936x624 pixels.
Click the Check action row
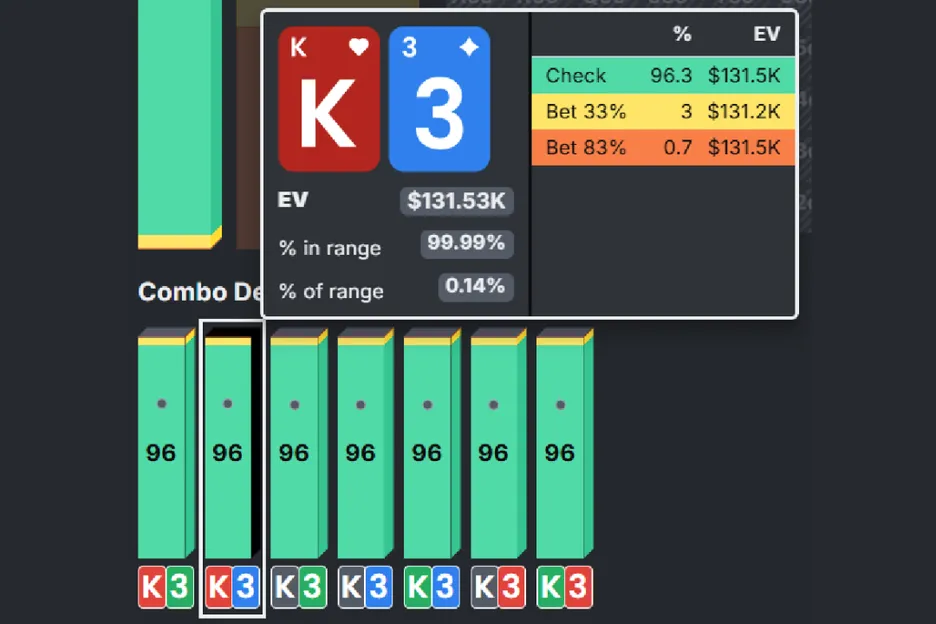[663, 75]
